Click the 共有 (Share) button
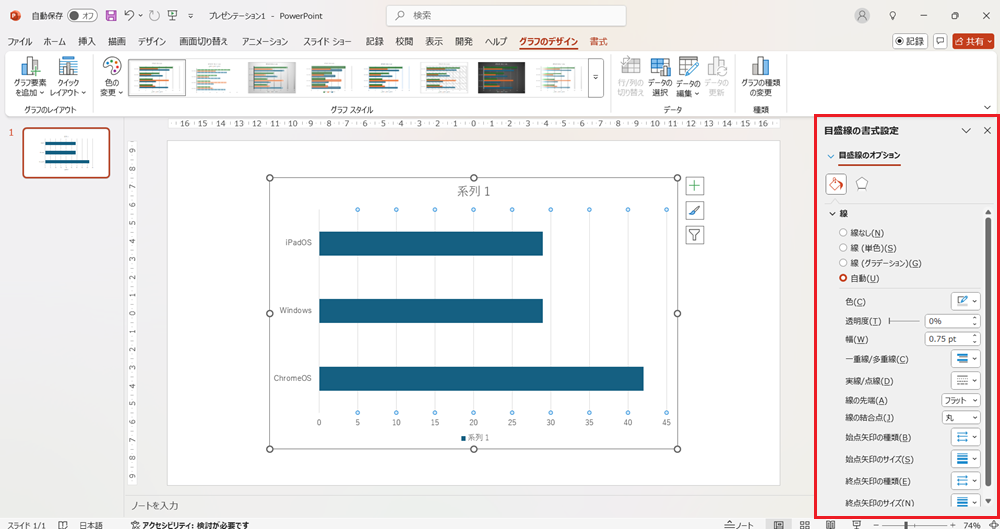The image size is (1000, 529). click(973, 41)
